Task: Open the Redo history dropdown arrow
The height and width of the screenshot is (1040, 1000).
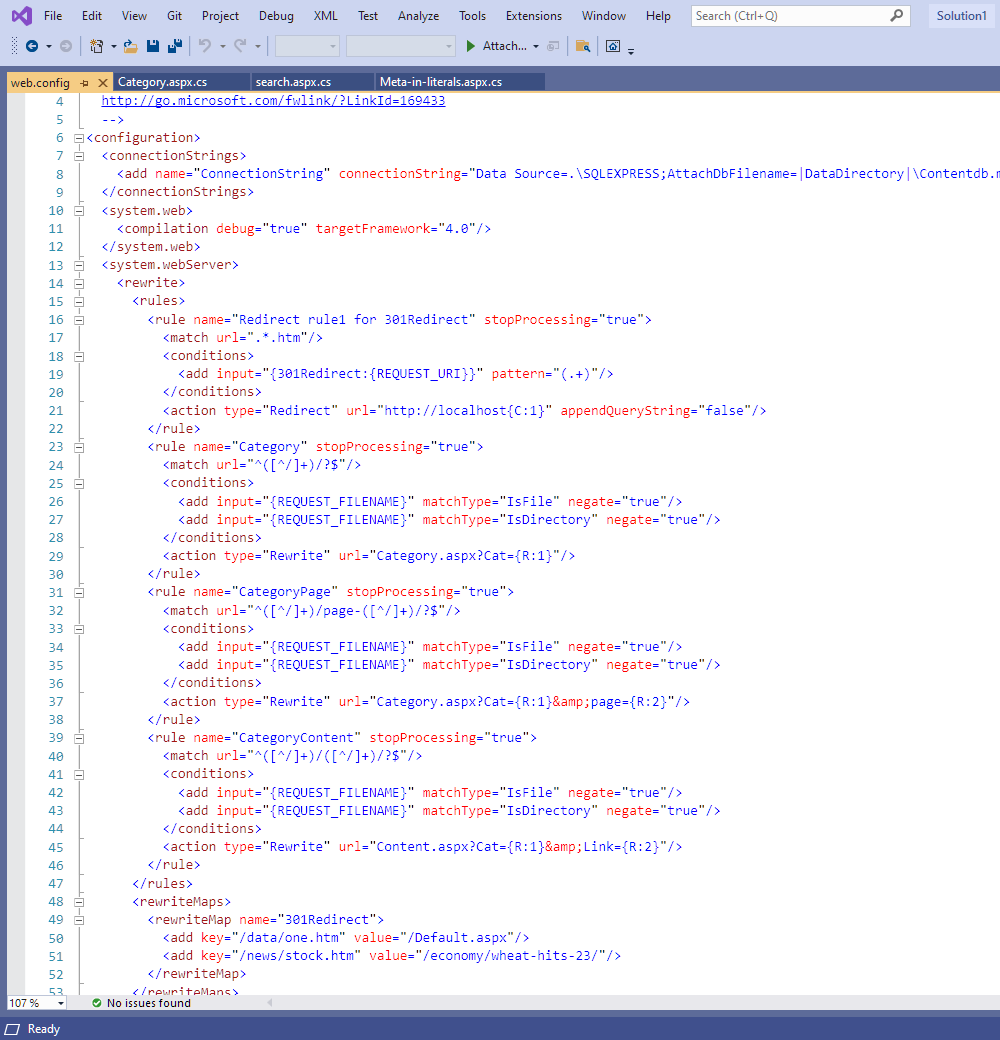Action: [258, 46]
